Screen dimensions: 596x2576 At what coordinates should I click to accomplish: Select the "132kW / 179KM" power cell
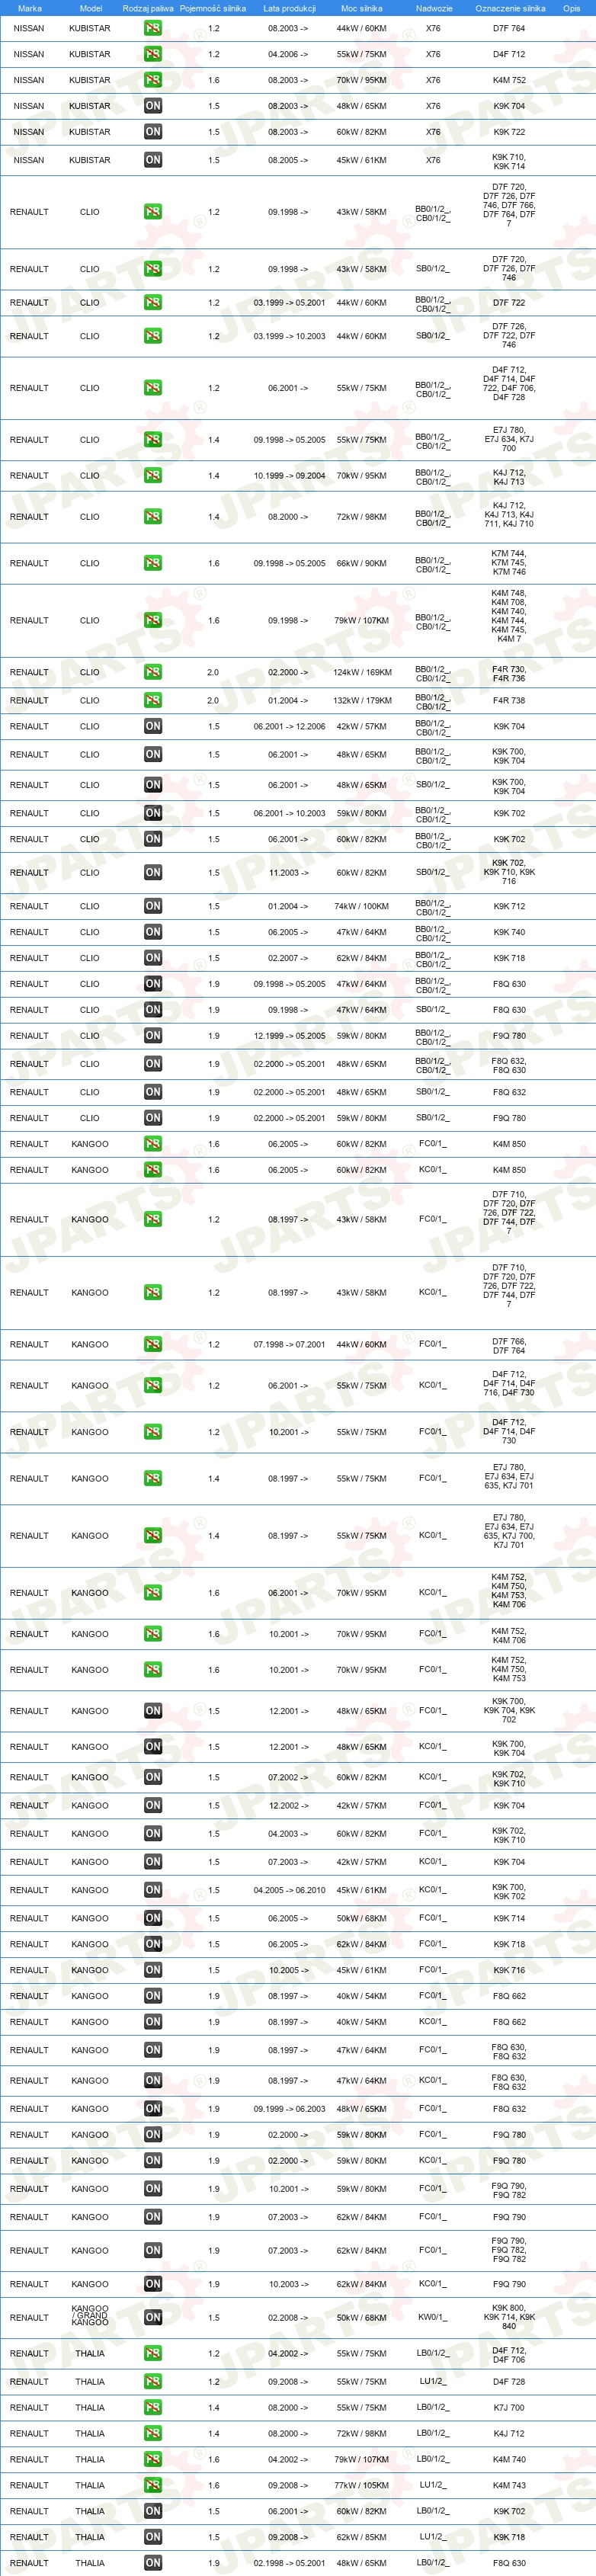362,701
